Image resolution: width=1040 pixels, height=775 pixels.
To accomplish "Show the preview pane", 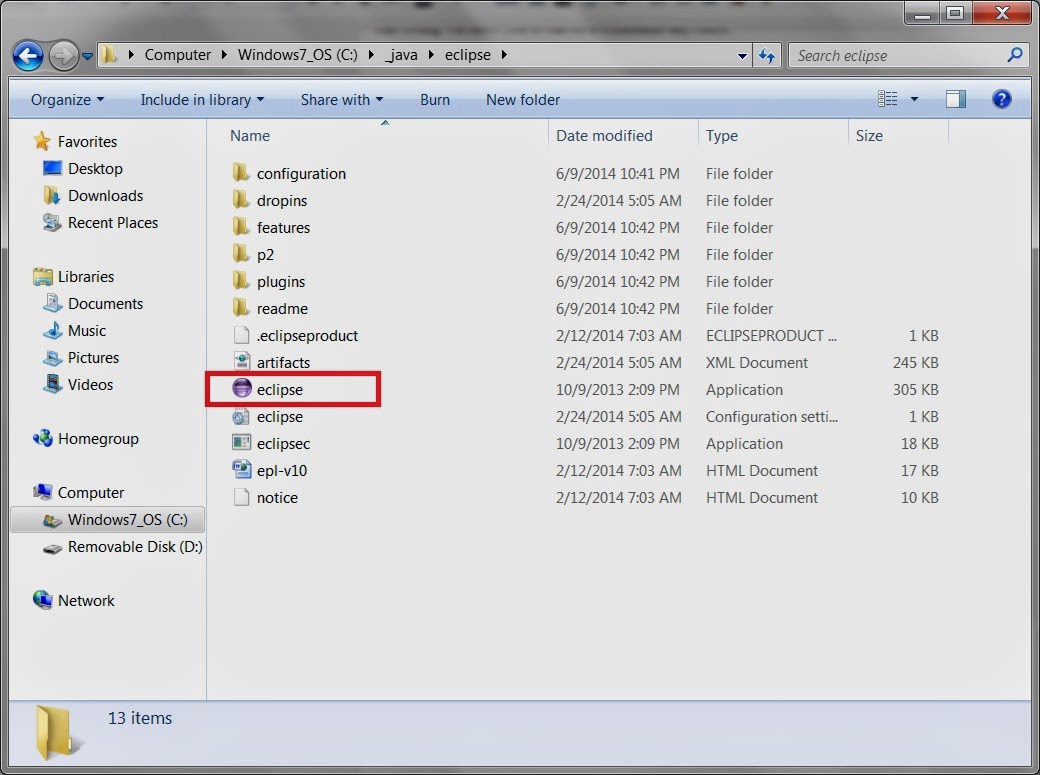I will (x=955, y=99).
